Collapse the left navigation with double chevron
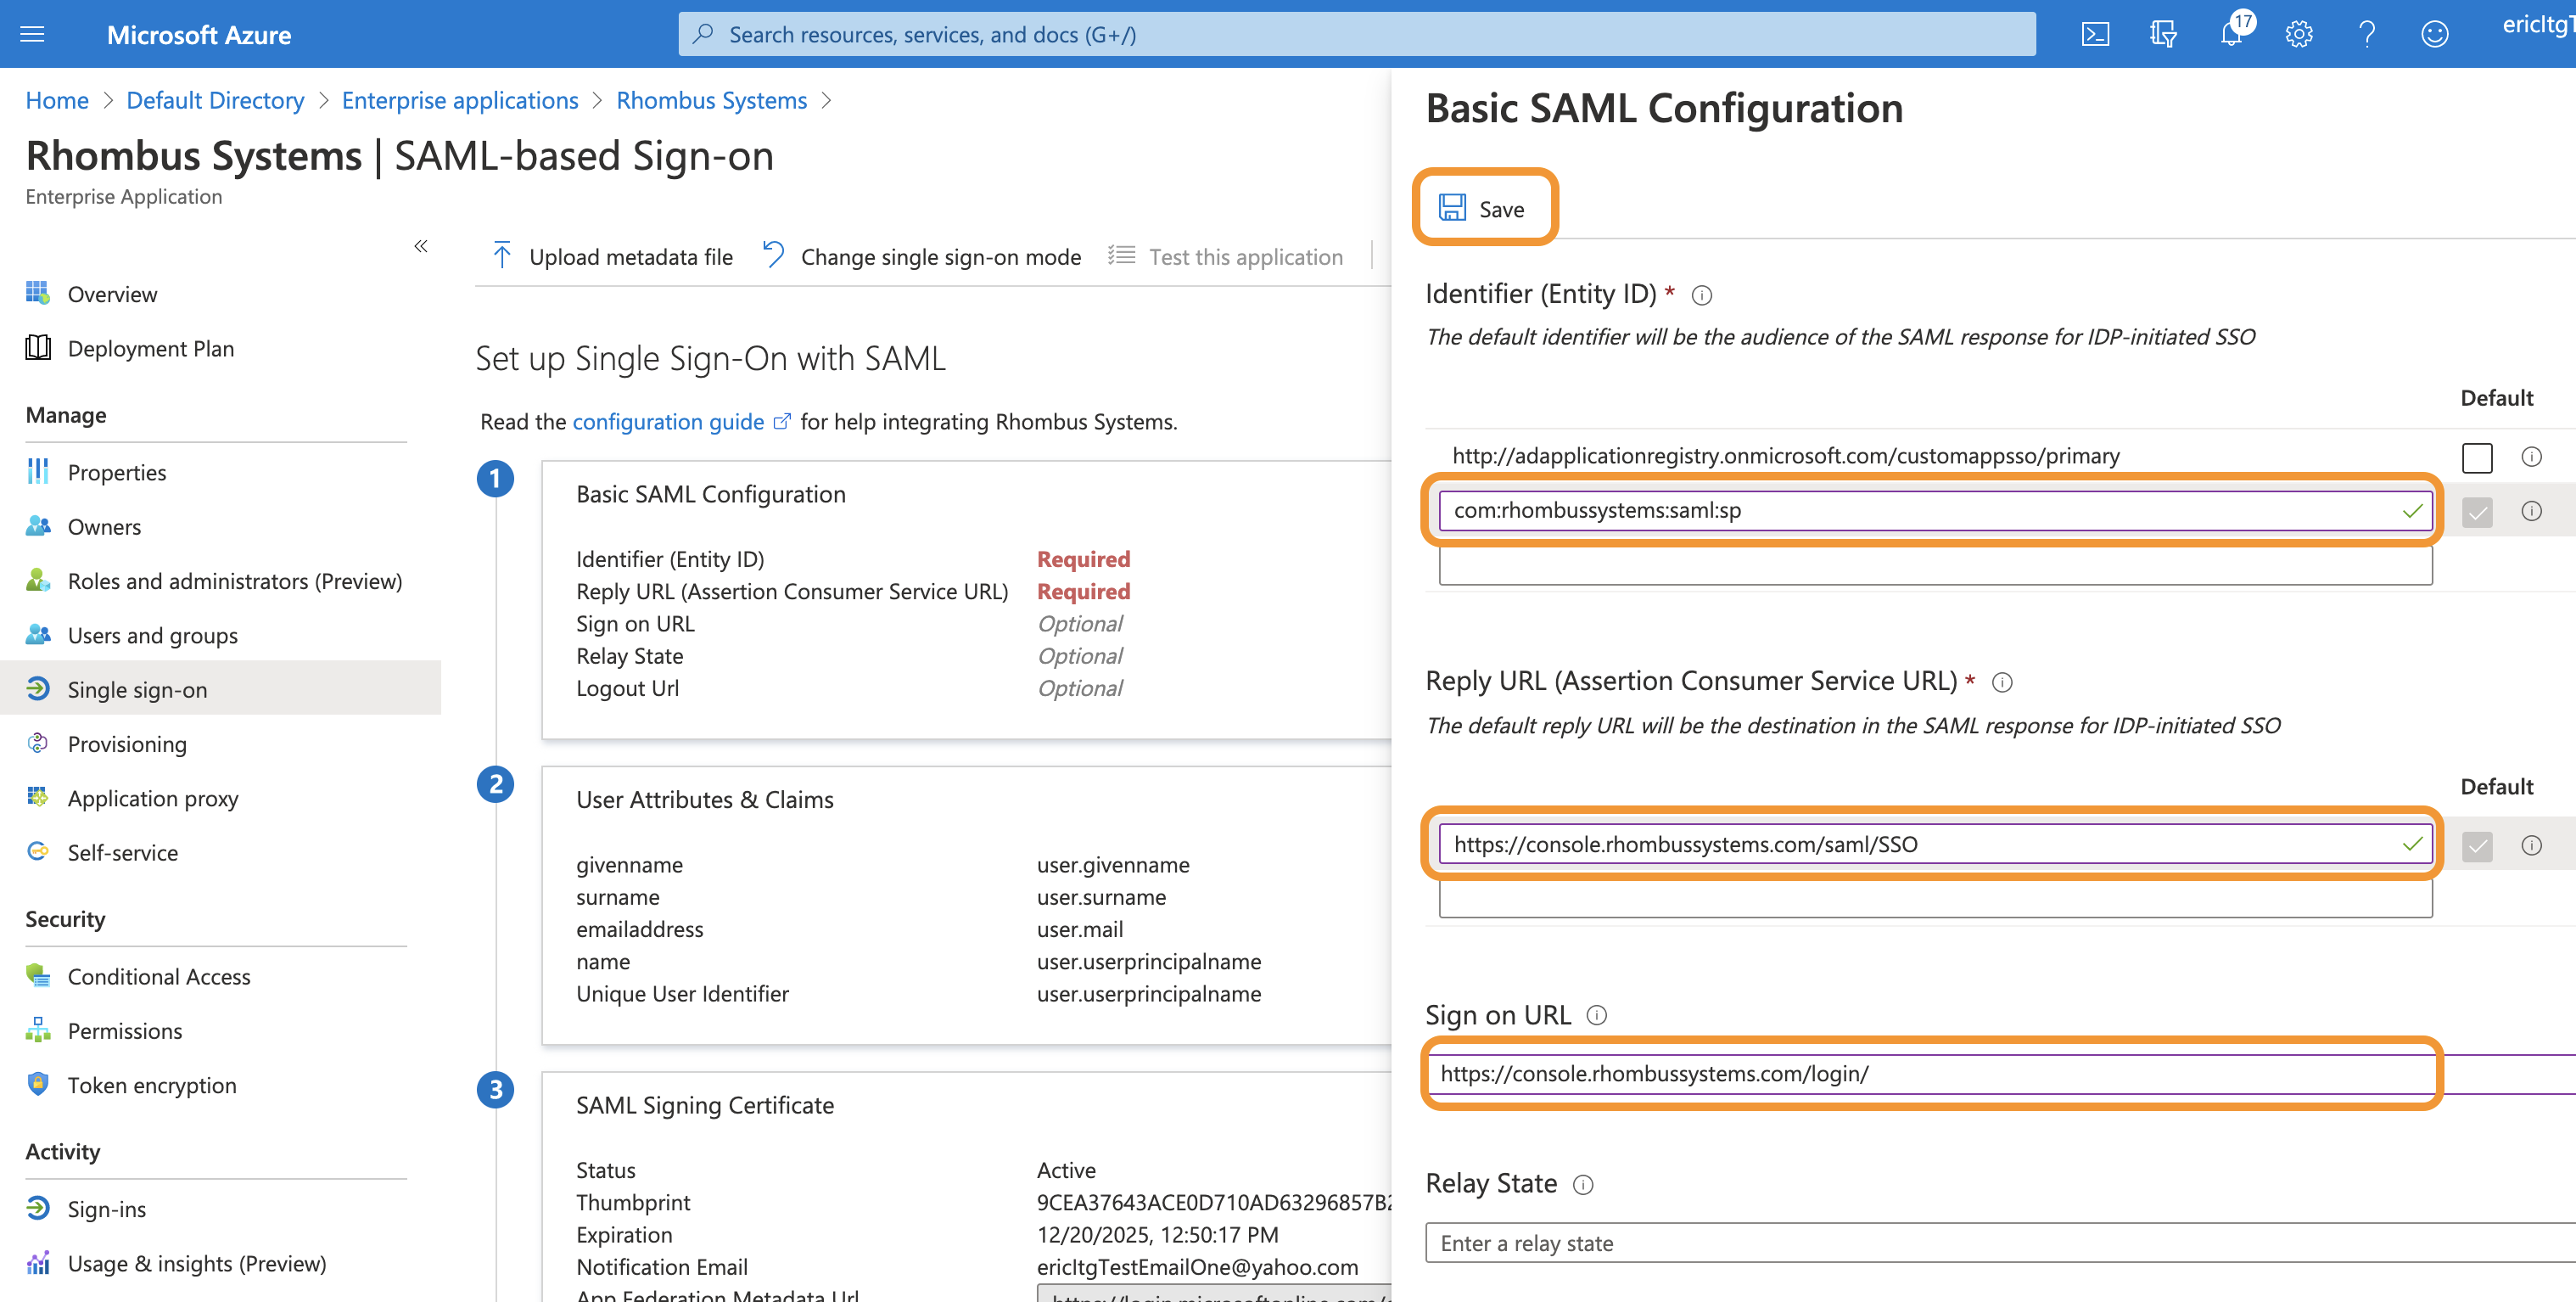The image size is (2576, 1302). (421, 246)
